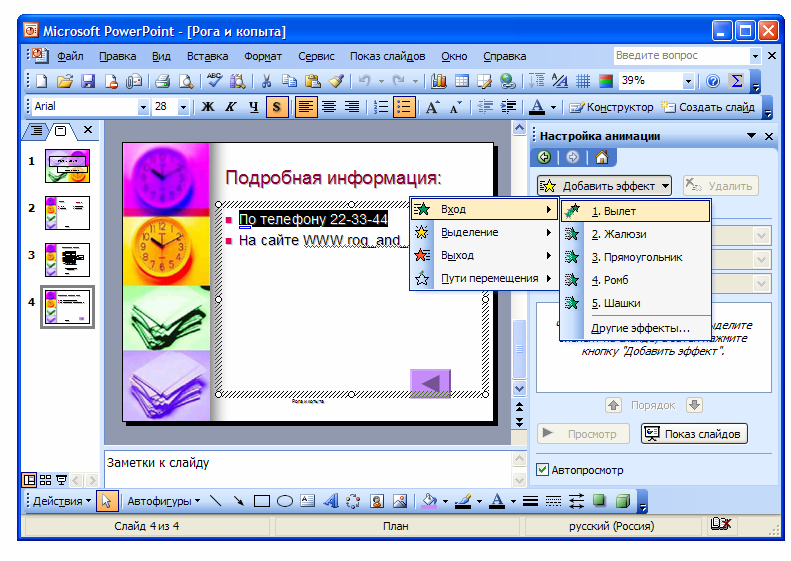Toggle bold formatting Ж button
Screen dimensions: 791x561
click(207, 107)
